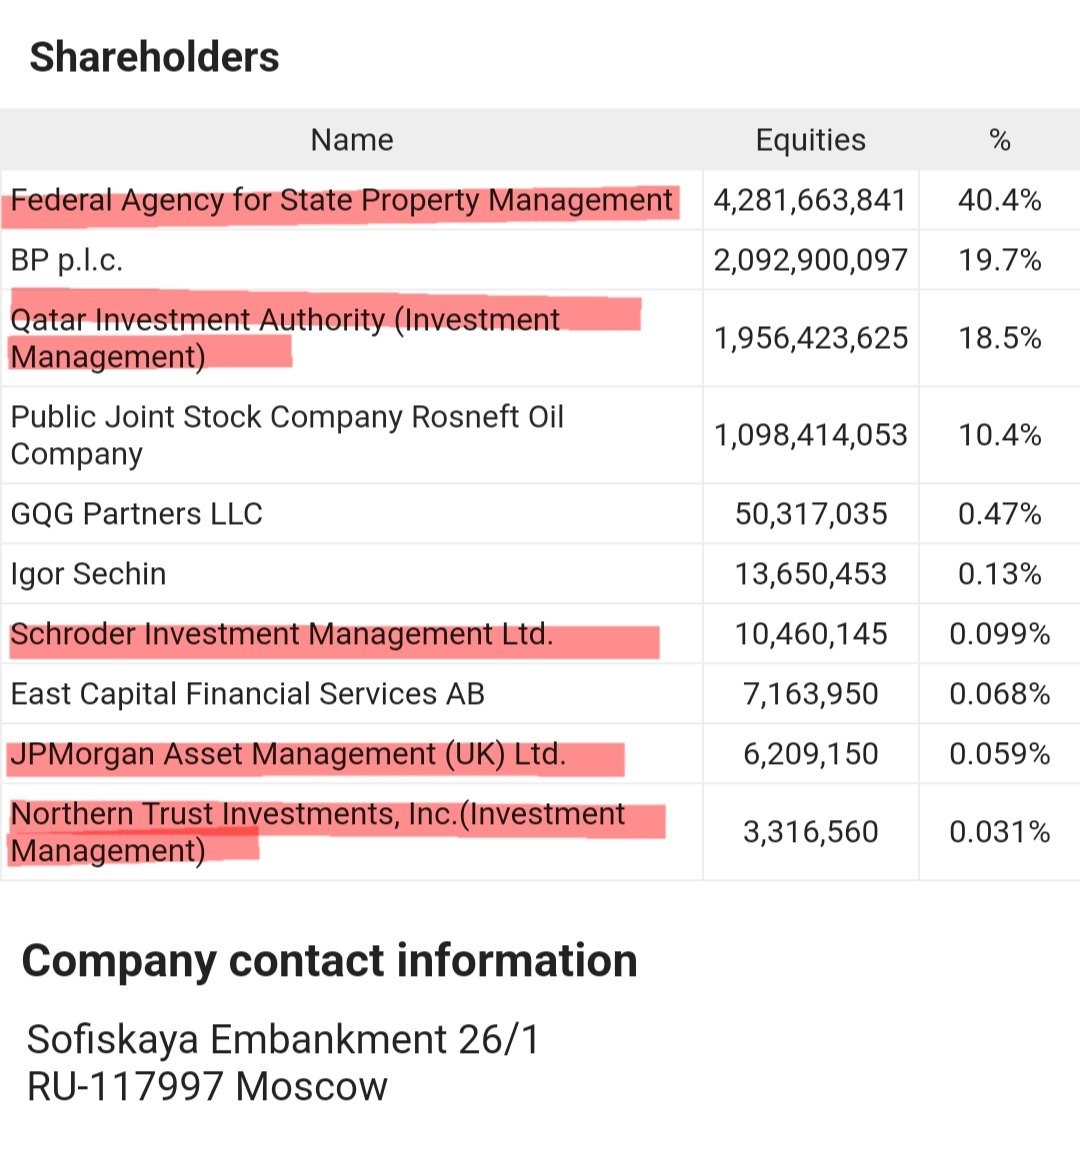Open the Qatar Investment Authority shareholder entry
1080x1153 pixels.
284,338
